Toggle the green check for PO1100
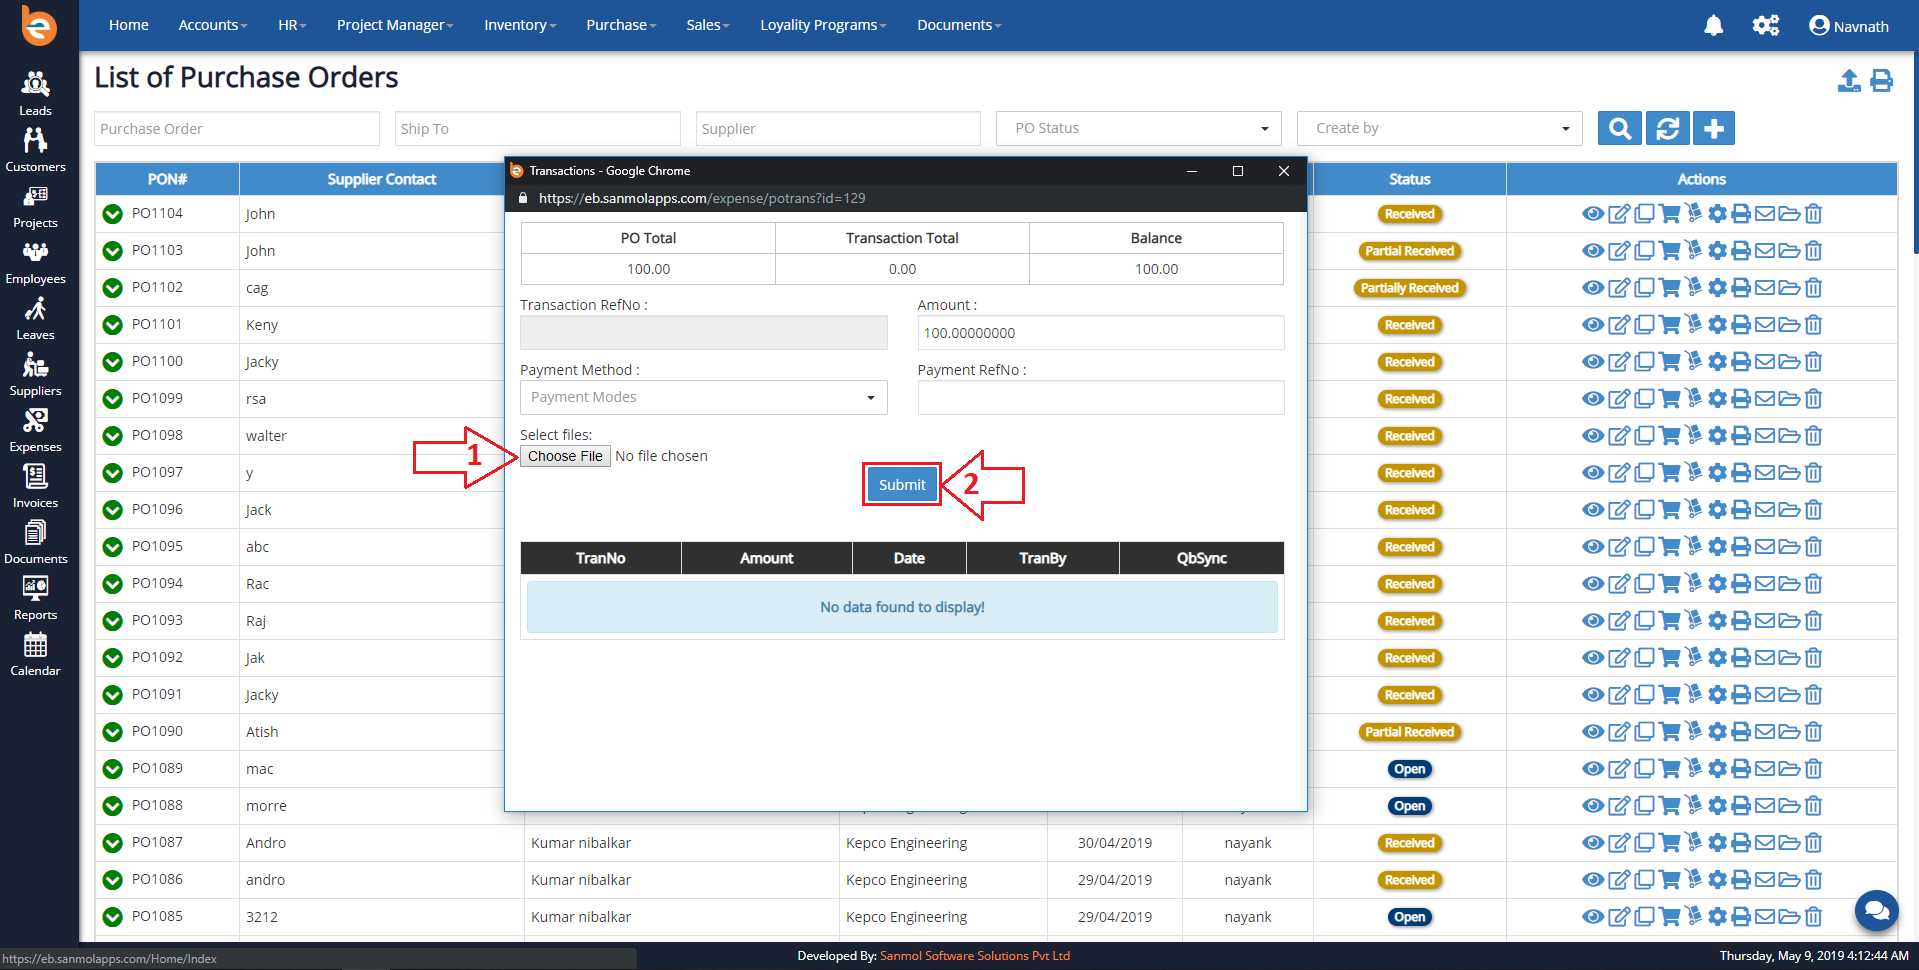 [113, 362]
